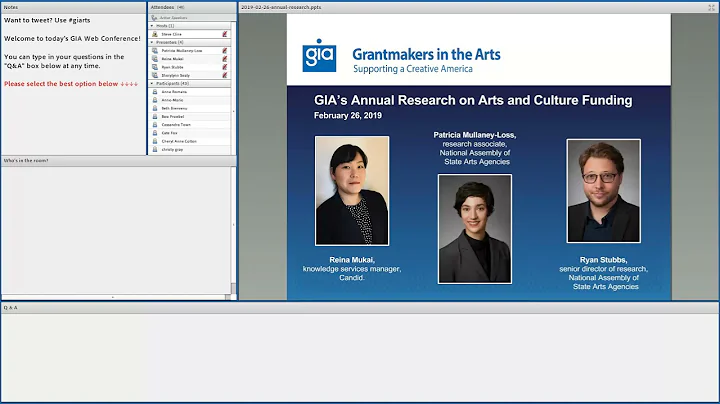This screenshot has height=404, width=720.
Task: Click the vertical scrollbar of Who's in the room pod
Action: (x=233, y=230)
